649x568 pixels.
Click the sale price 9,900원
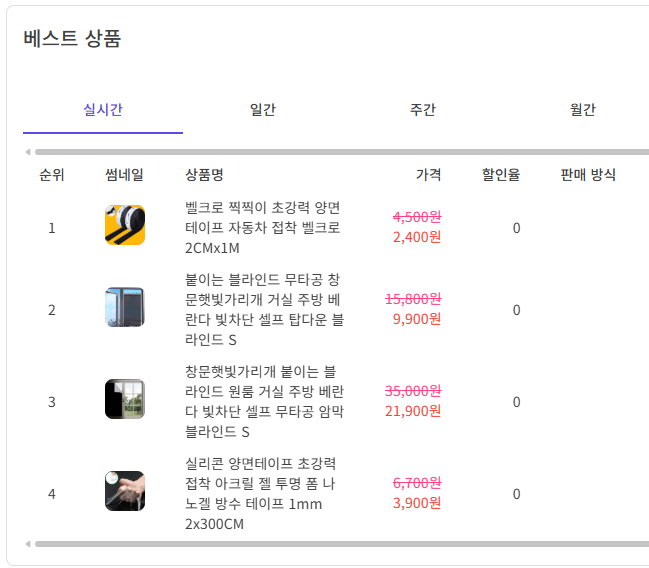[417, 319]
